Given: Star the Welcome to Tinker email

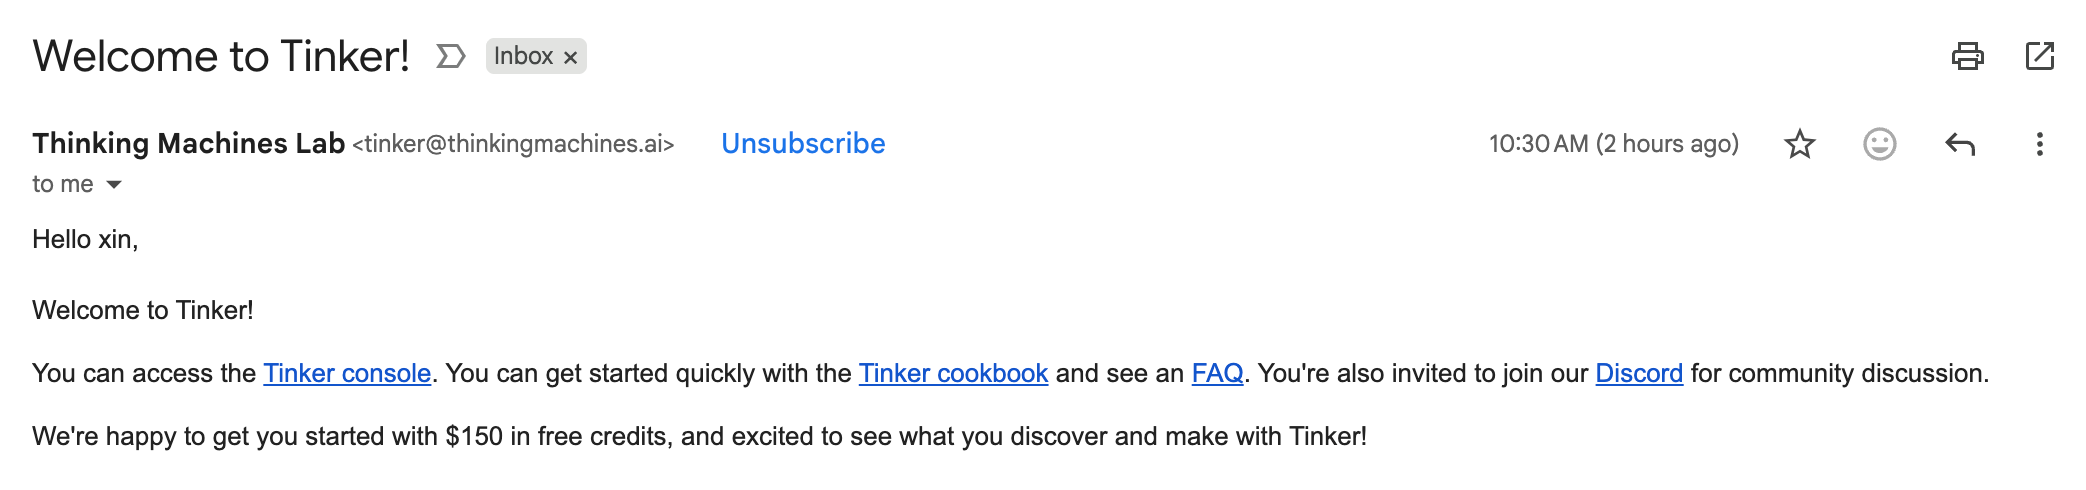Looking at the screenshot, I should pyautogui.click(x=1799, y=144).
